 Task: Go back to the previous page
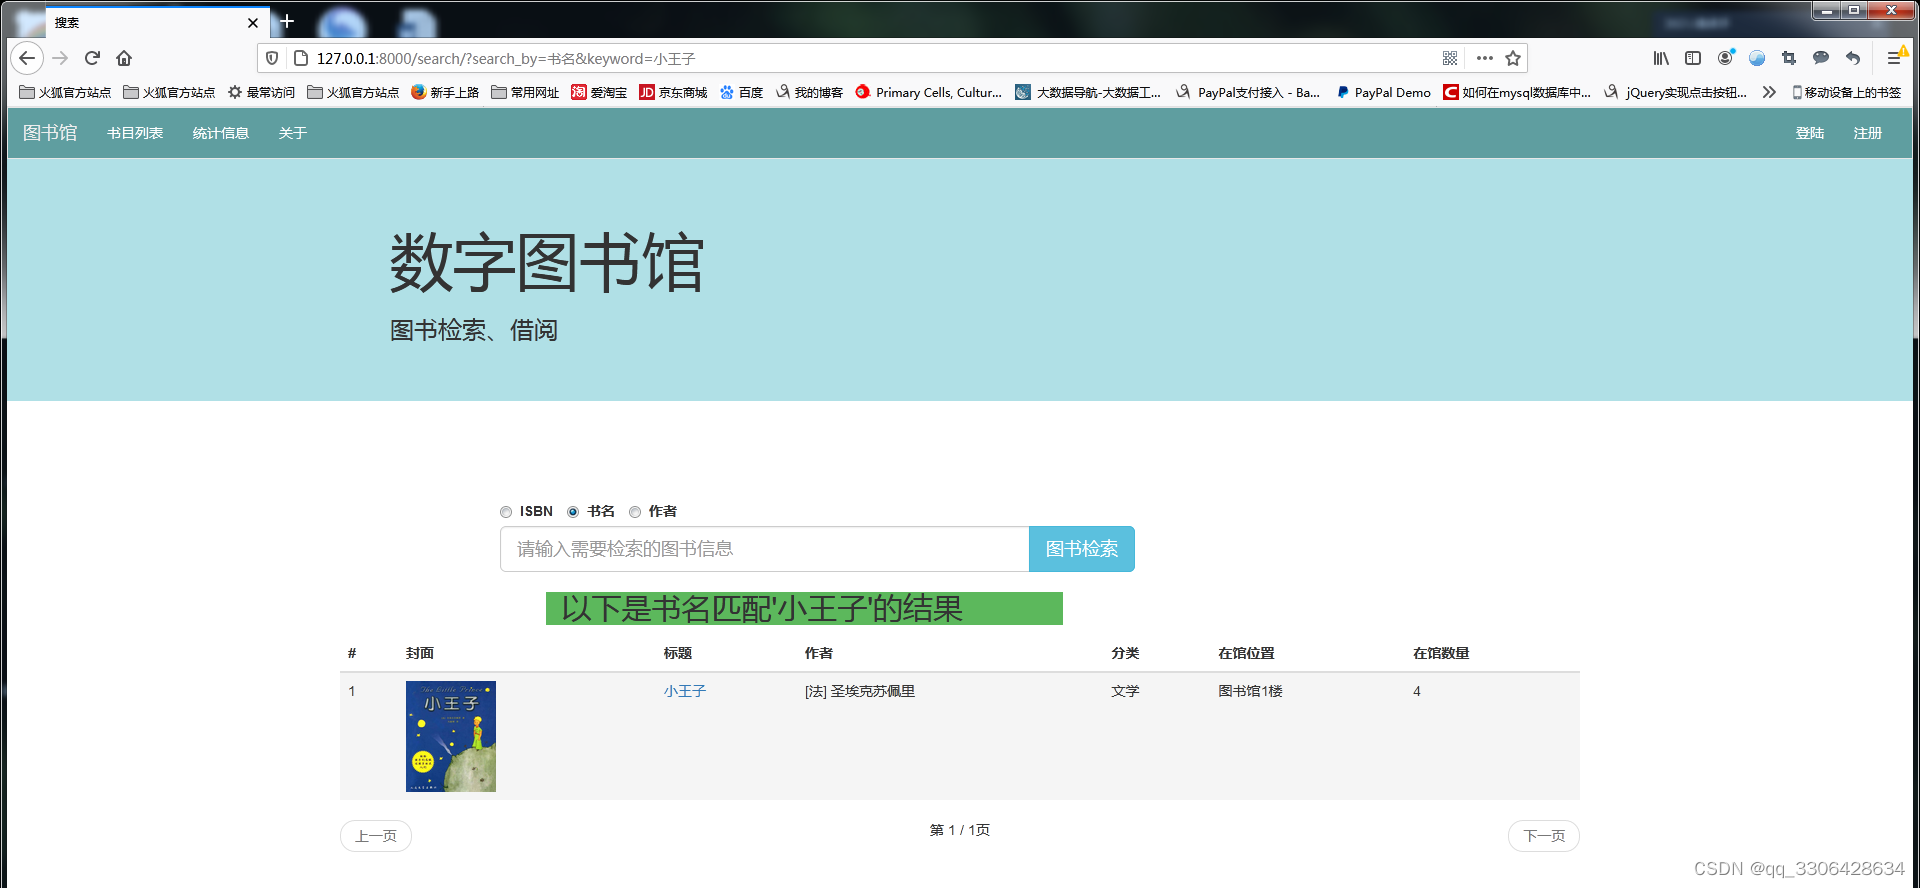pos(27,58)
